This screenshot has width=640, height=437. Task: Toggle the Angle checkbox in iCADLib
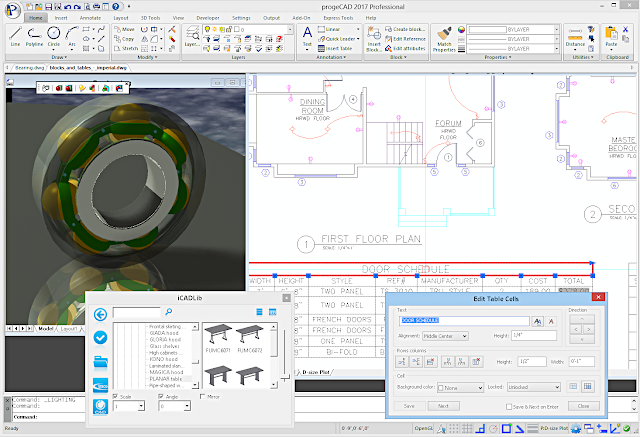pos(161,396)
